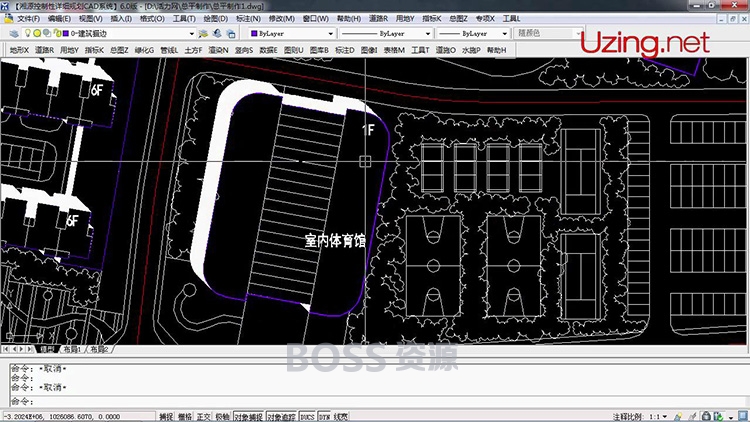Click the Layer Previous icon
The width and height of the screenshot is (750, 422).
(217, 33)
